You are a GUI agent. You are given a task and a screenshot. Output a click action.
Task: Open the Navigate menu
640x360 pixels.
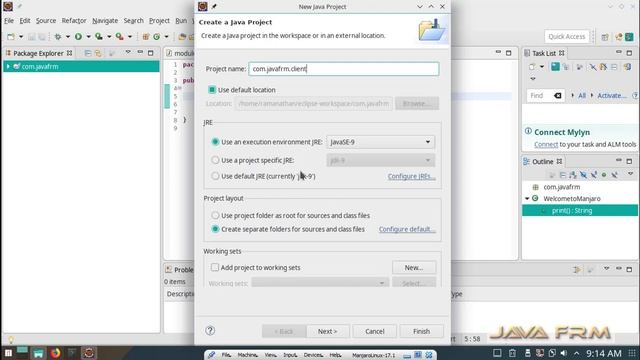(x=105, y=20)
